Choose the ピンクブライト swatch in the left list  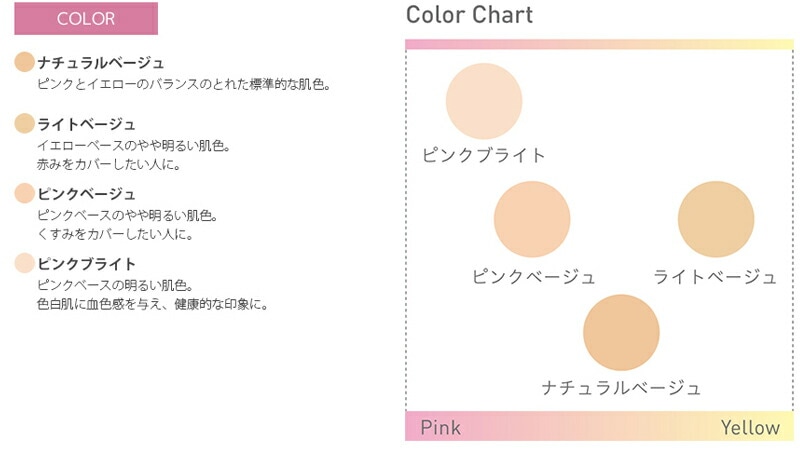pyautogui.click(x=25, y=263)
